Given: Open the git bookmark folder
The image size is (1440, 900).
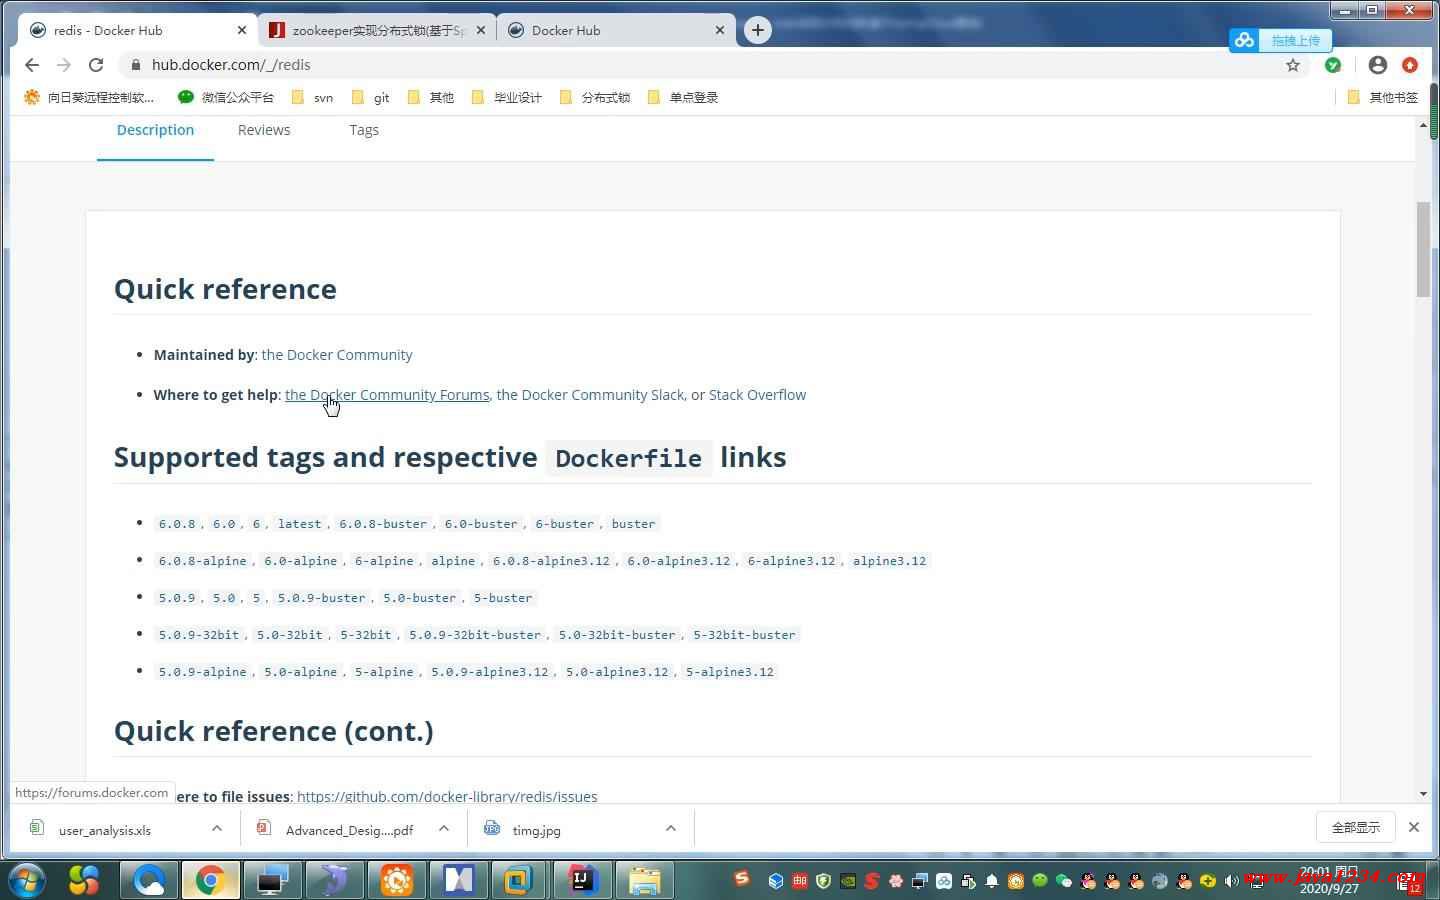Looking at the screenshot, I should click(371, 97).
